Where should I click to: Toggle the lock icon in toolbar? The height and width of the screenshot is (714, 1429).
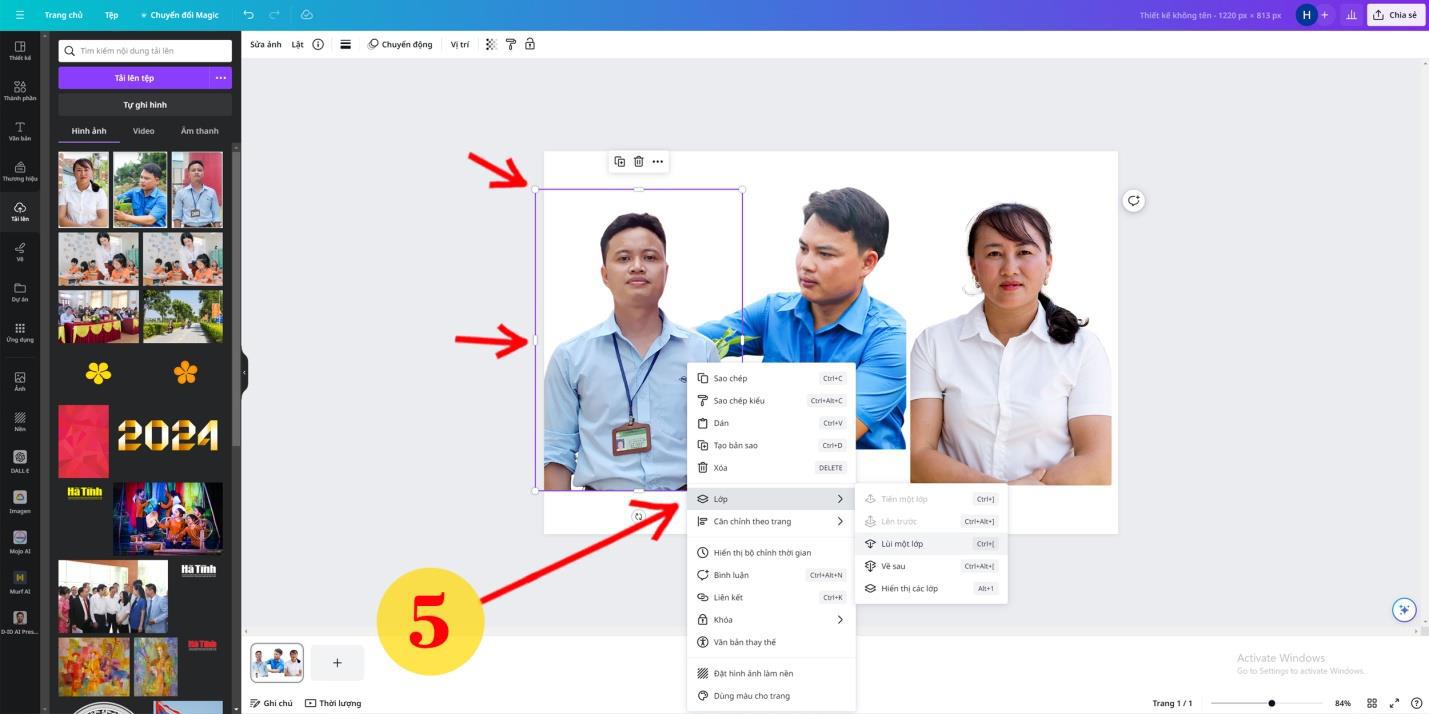(x=530, y=44)
